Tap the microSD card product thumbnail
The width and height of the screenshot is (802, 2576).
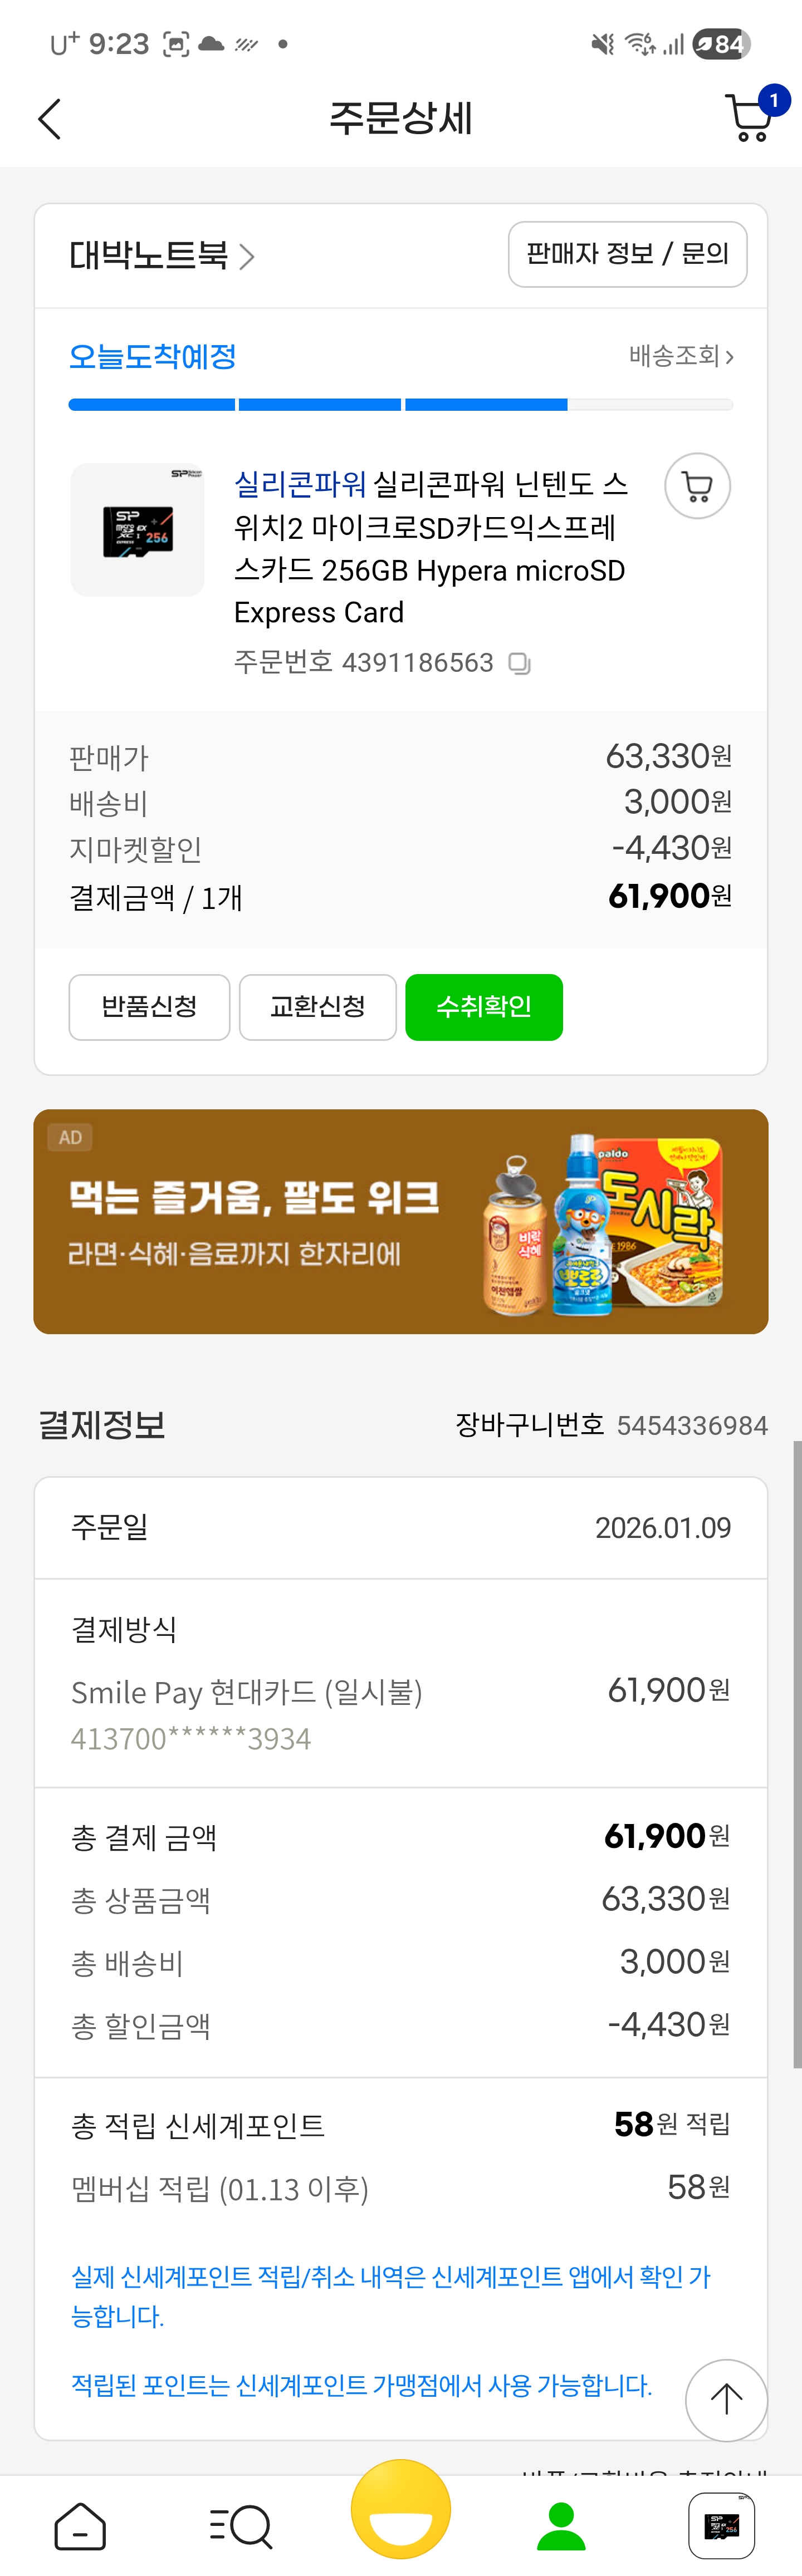(x=138, y=530)
